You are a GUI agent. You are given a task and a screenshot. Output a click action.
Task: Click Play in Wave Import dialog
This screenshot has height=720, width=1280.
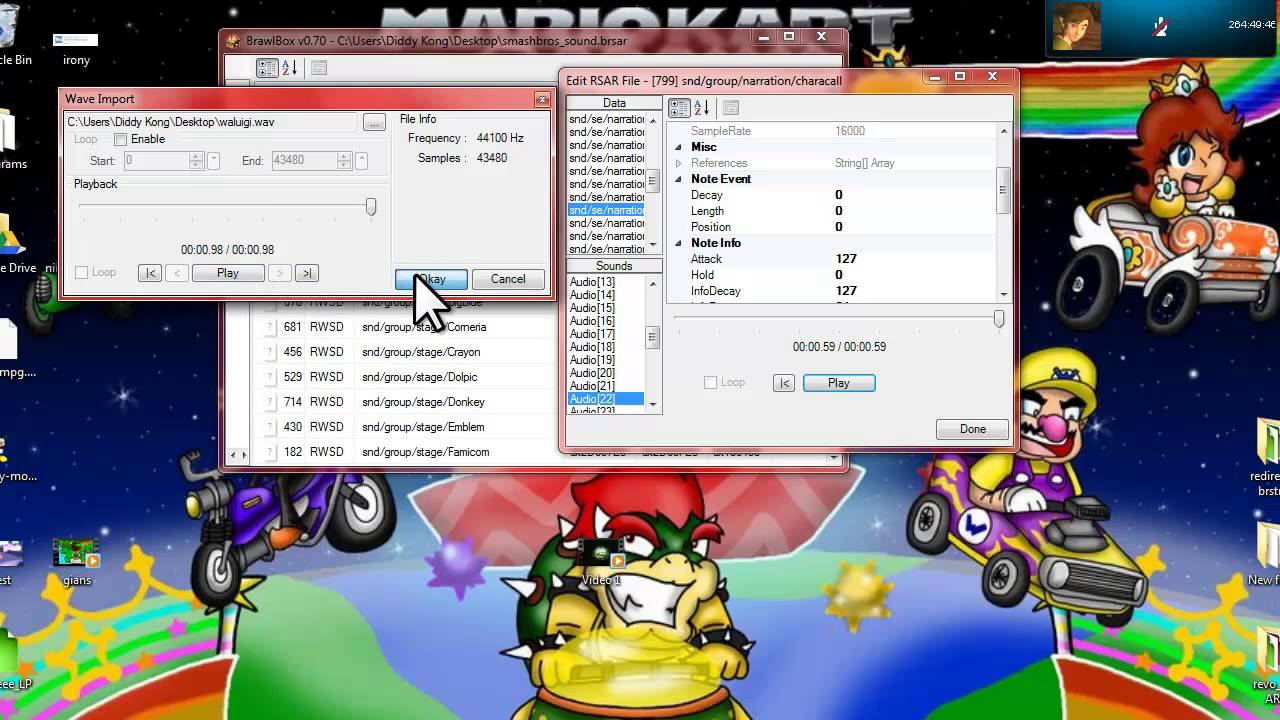228,273
